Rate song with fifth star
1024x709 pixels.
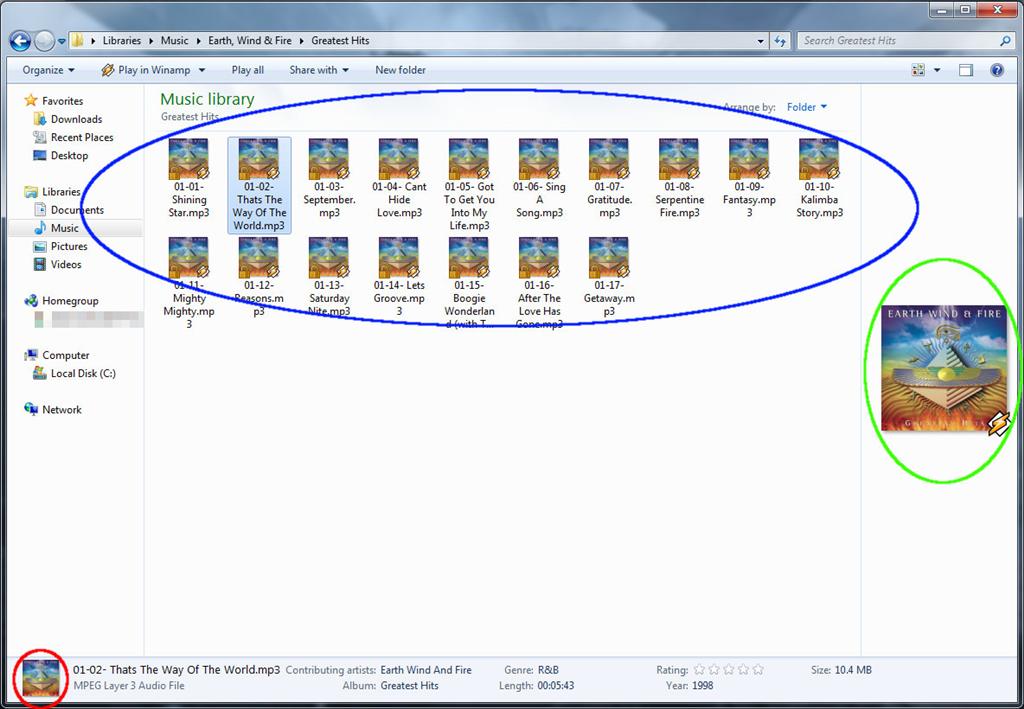tap(758, 669)
